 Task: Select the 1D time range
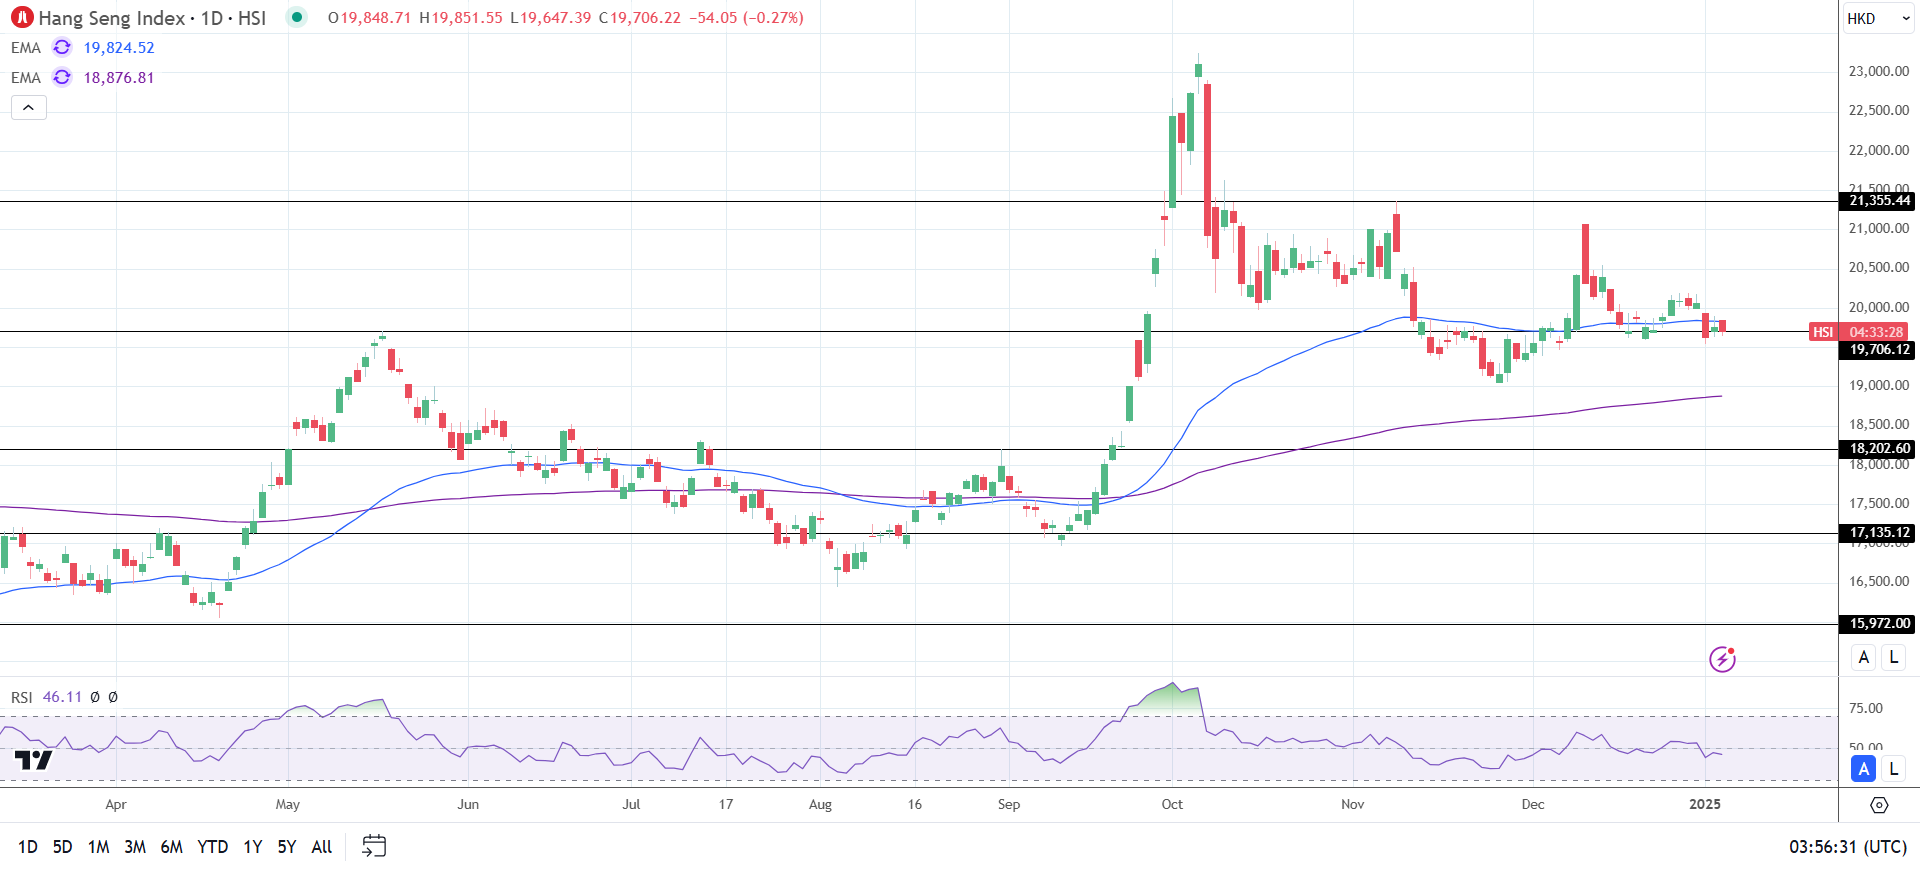pyautogui.click(x=28, y=847)
